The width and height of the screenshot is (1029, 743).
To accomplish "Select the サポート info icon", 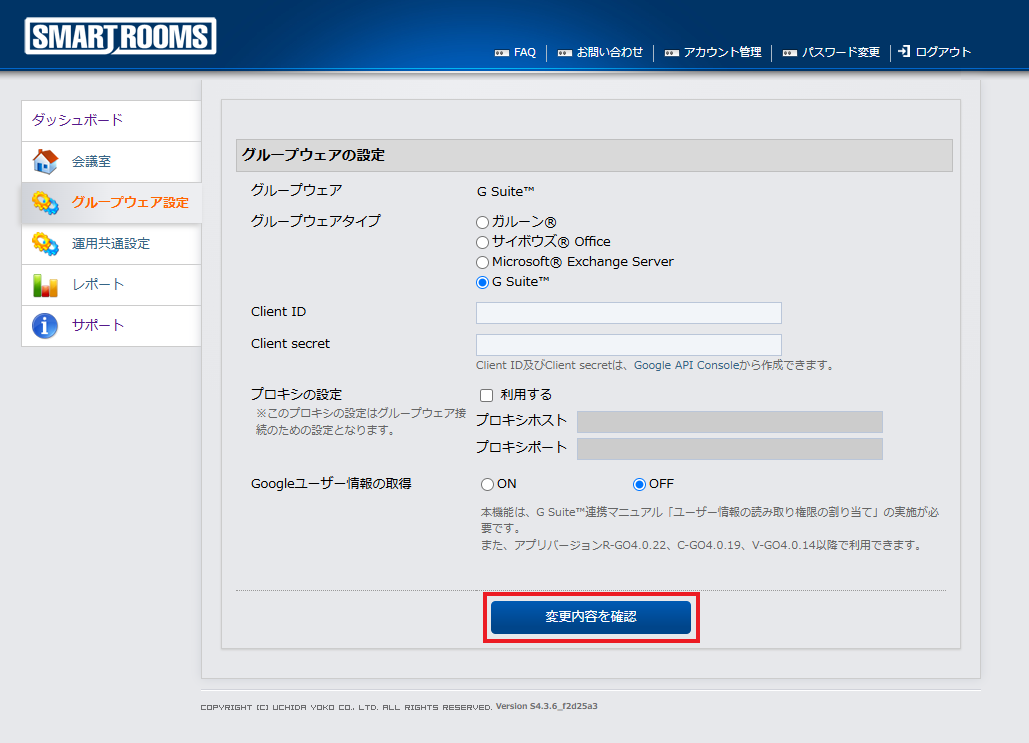I will [44, 326].
